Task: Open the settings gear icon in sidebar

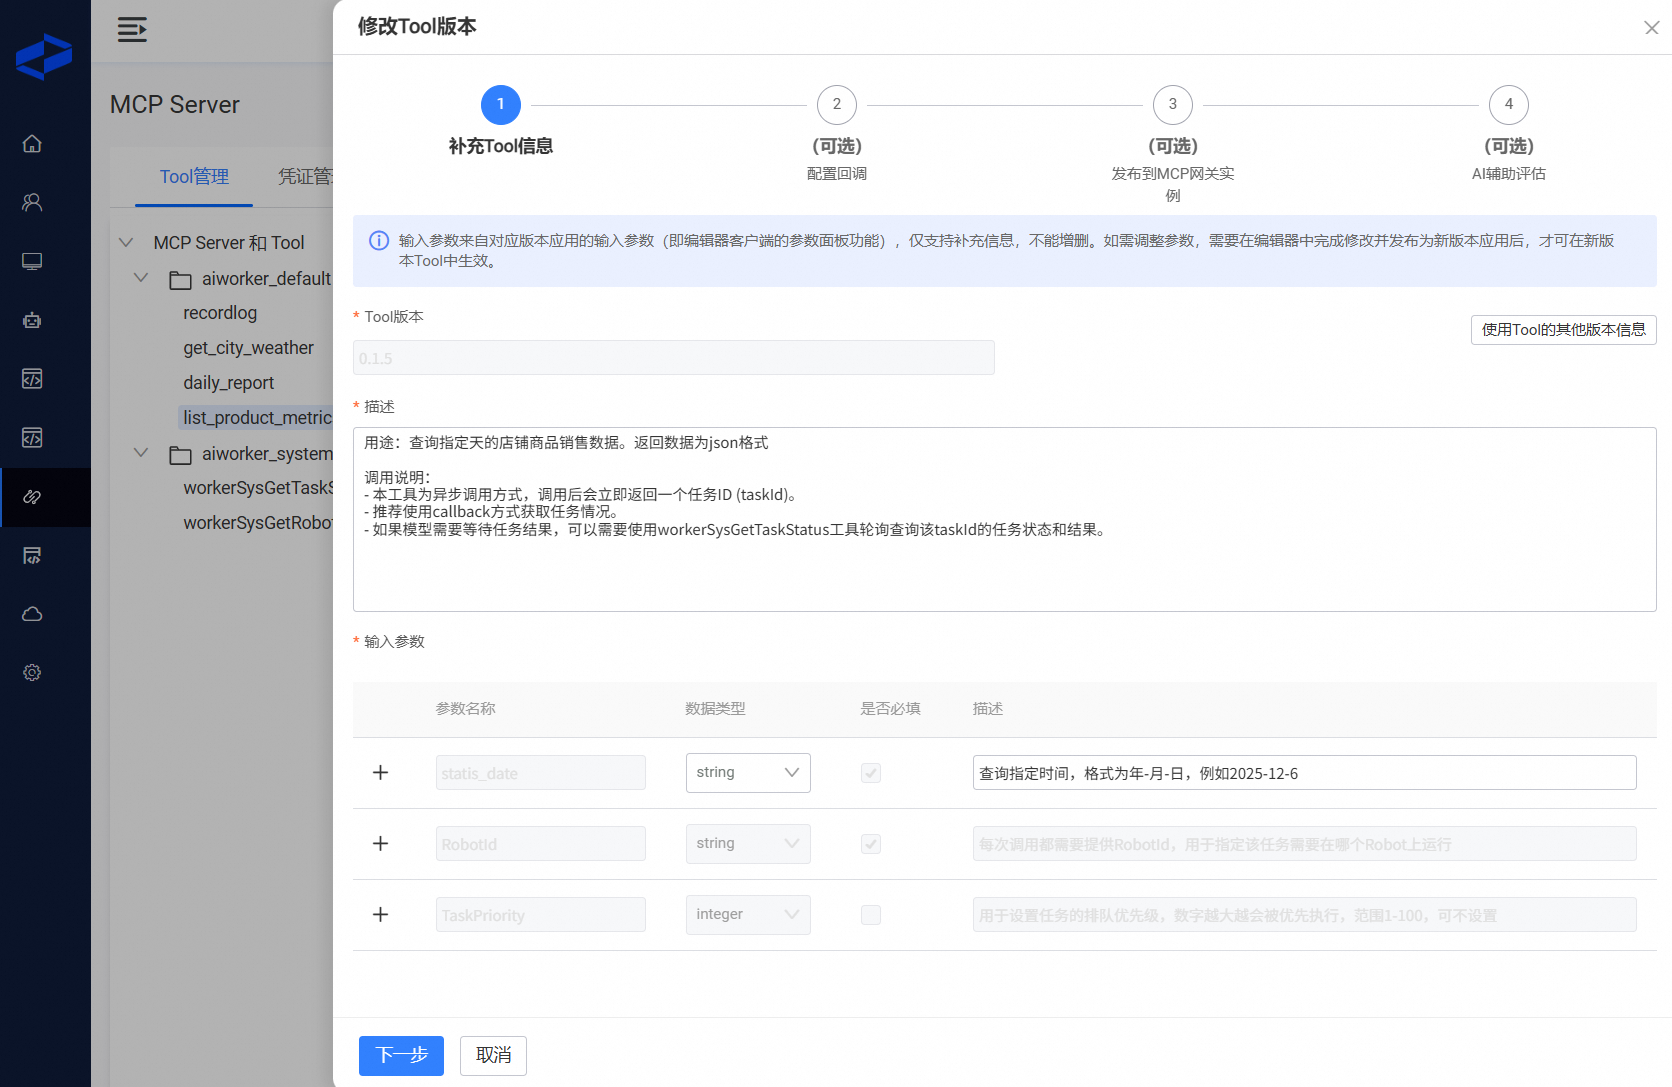Action: tap(32, 673)
